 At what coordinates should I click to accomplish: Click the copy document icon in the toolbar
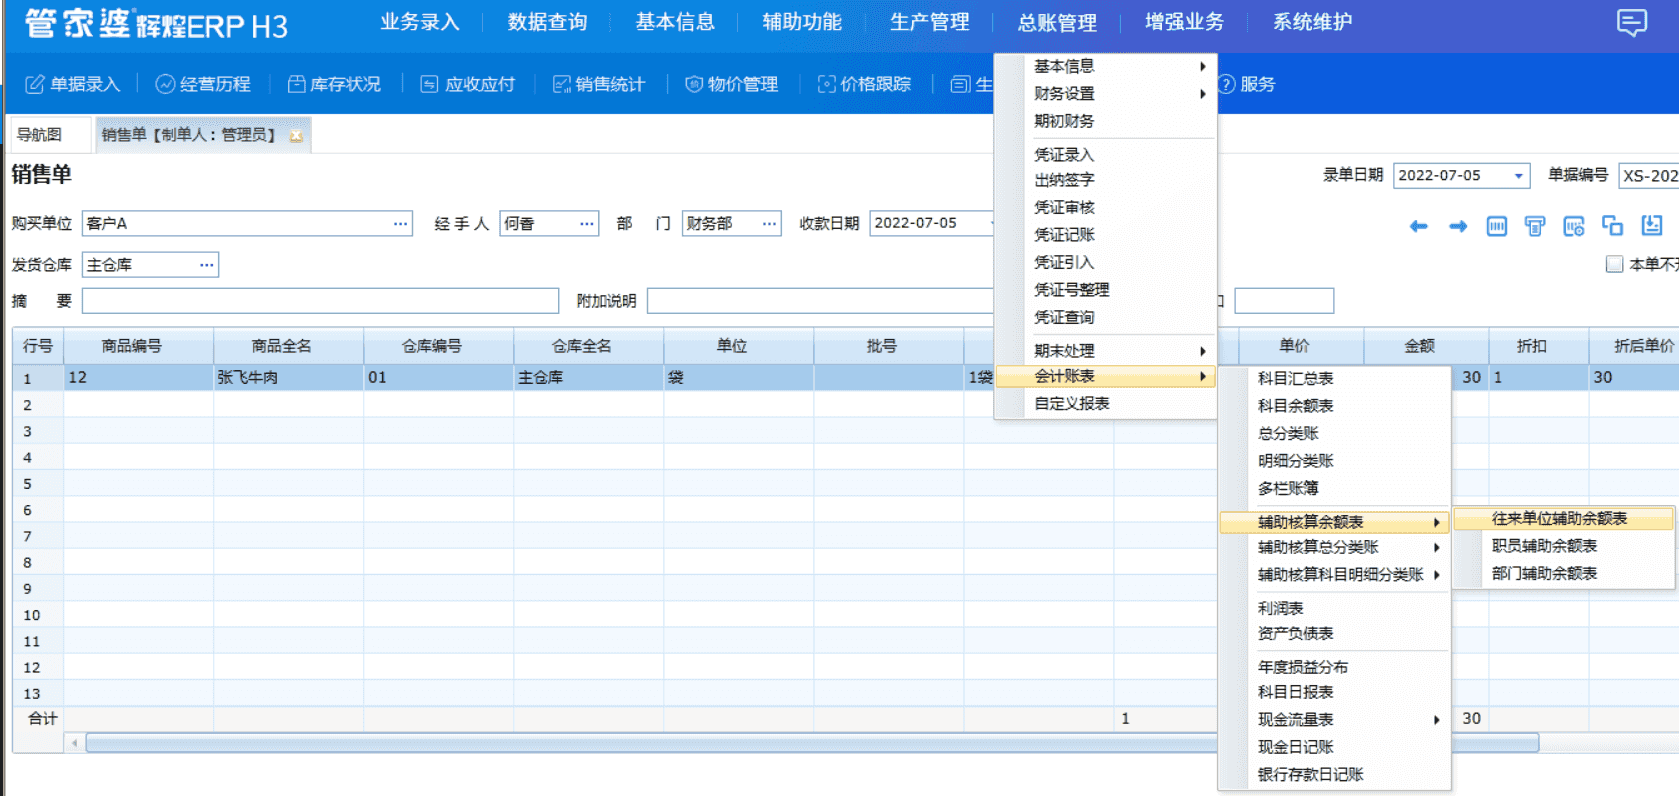coord(1612,226)
